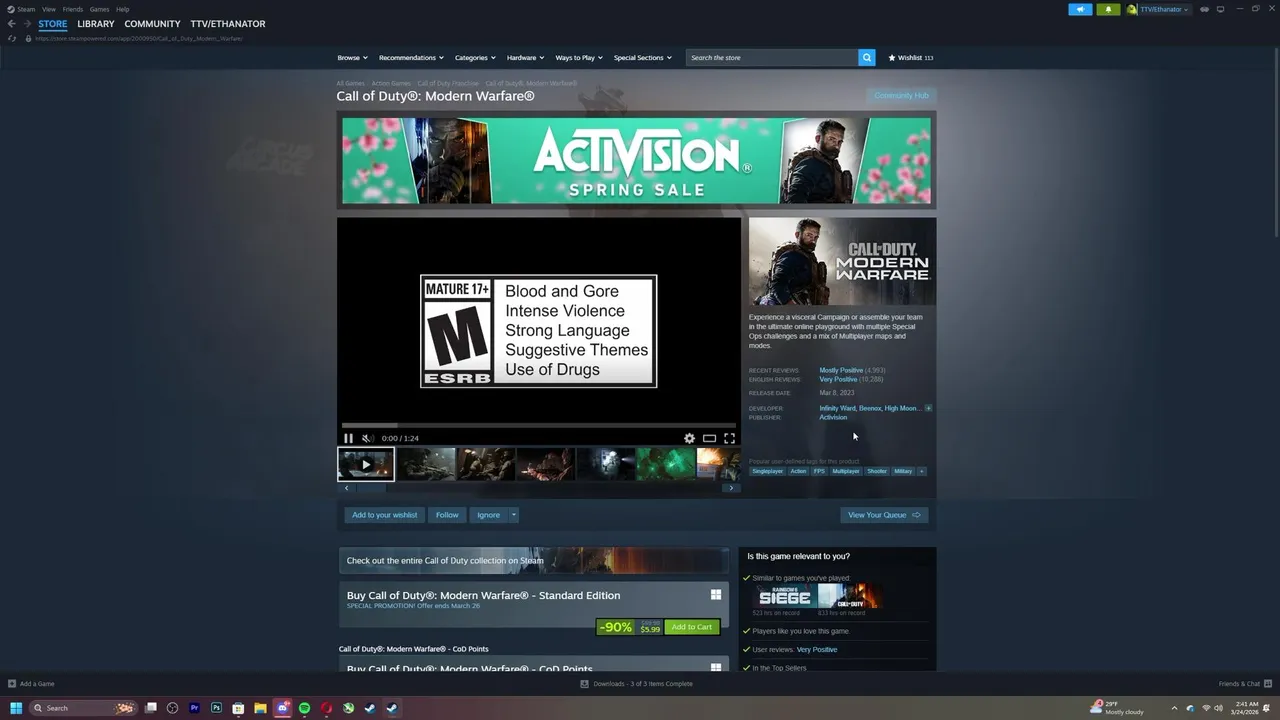Open video settings gear icon
The height and width of the screenshot is (720, 1280).
point(689,438)
